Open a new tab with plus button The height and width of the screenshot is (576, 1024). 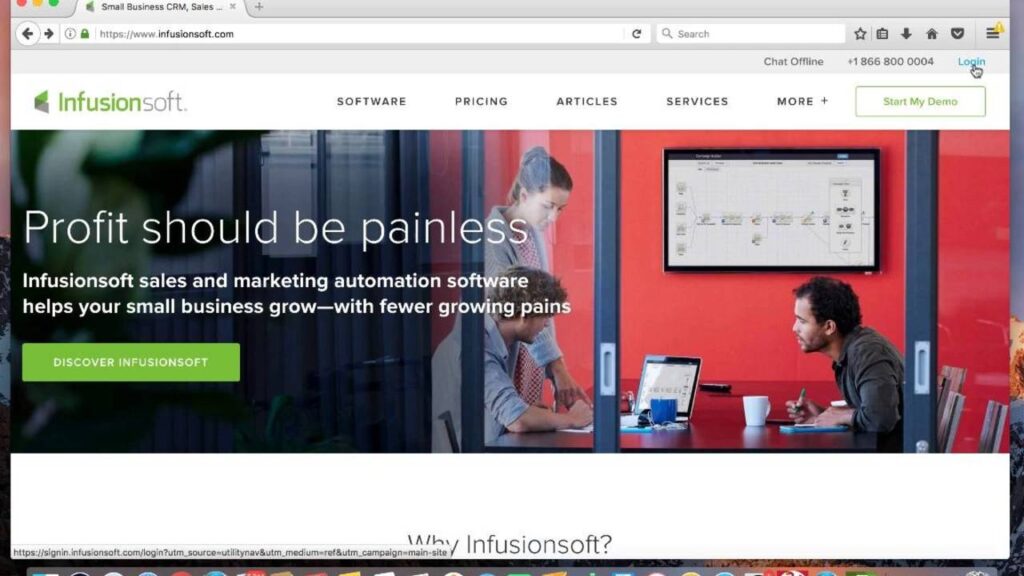[x=259, y=7]
